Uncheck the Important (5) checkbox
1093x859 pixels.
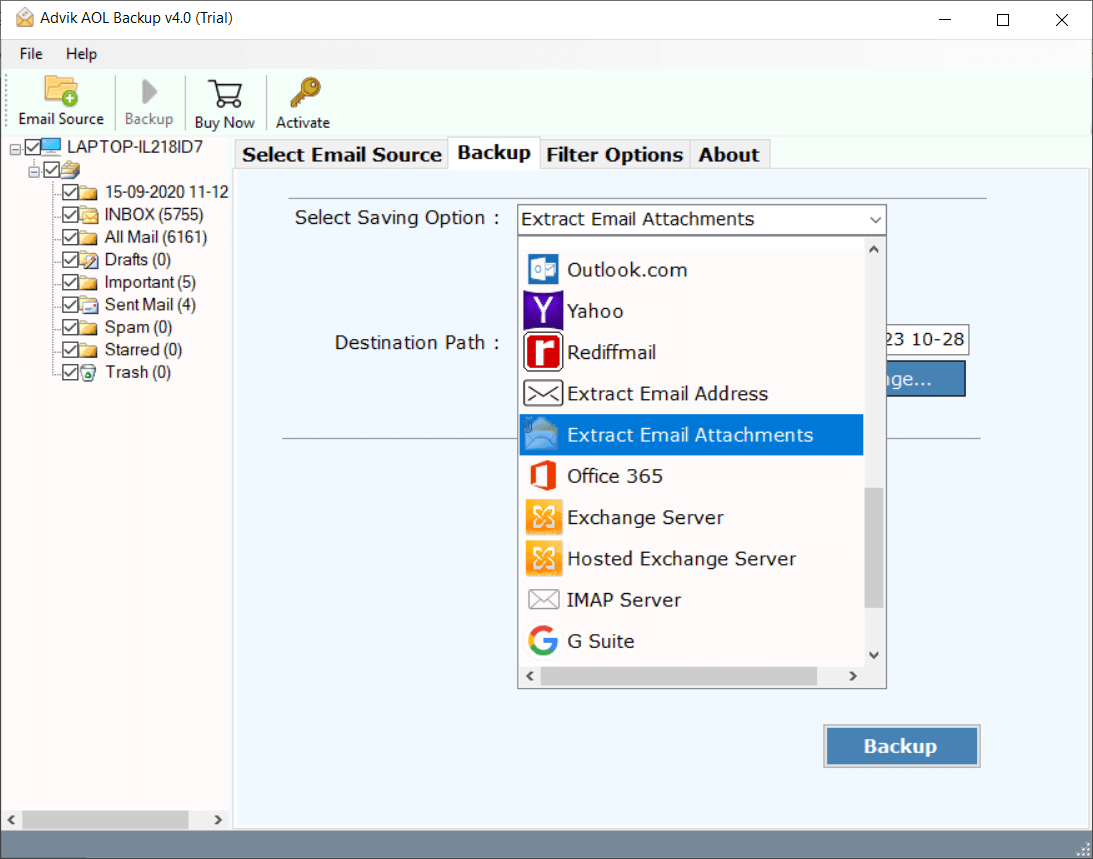click(x=70, y=282)
